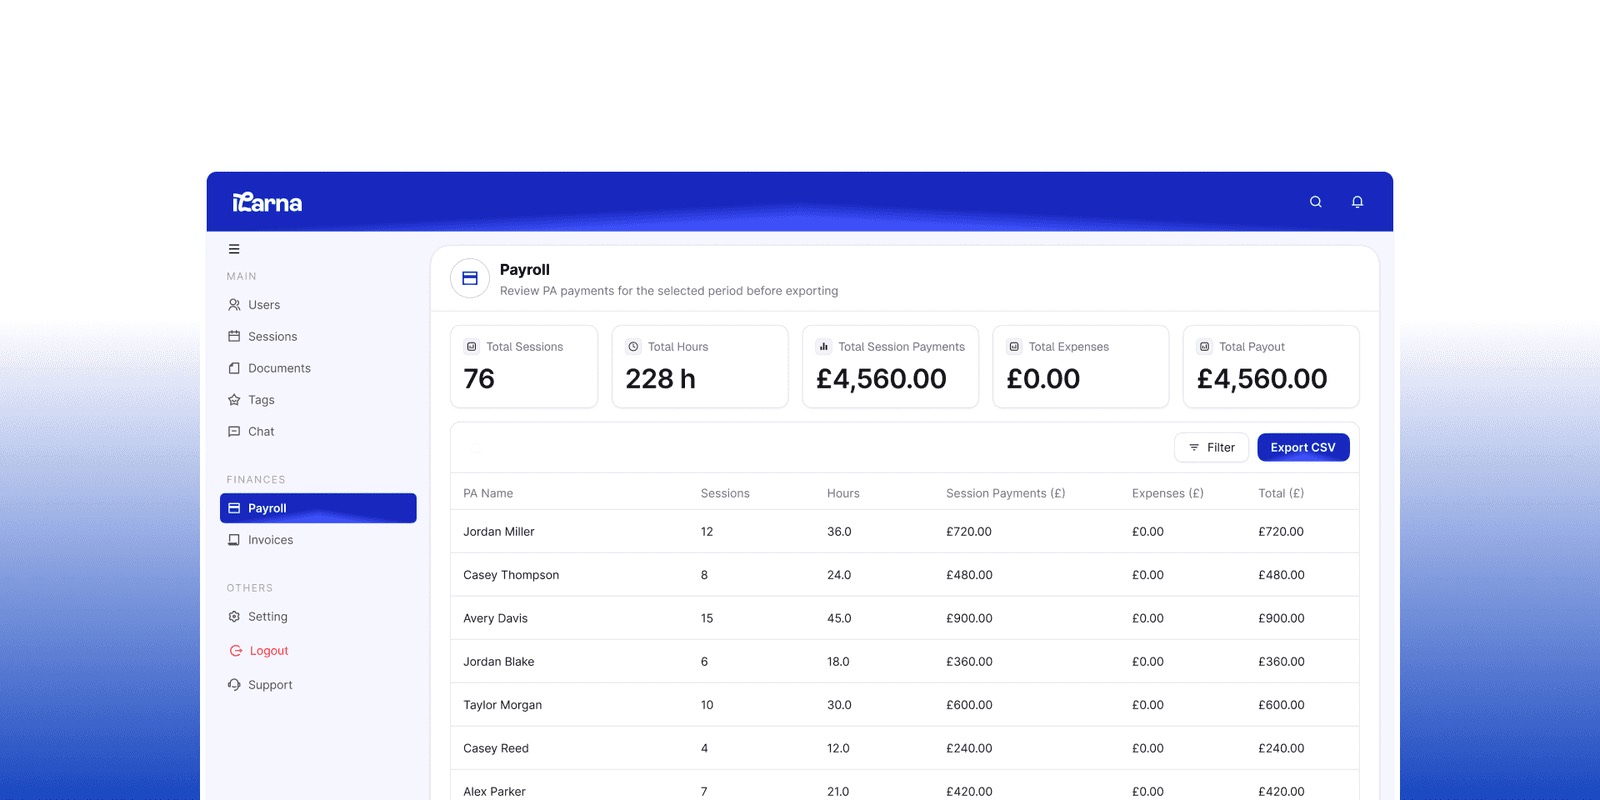This screenshot has height=800, width=1600.
Task: Select the Casey Thompson name cell
Action: pyautogui.click(x=511, y=575)
